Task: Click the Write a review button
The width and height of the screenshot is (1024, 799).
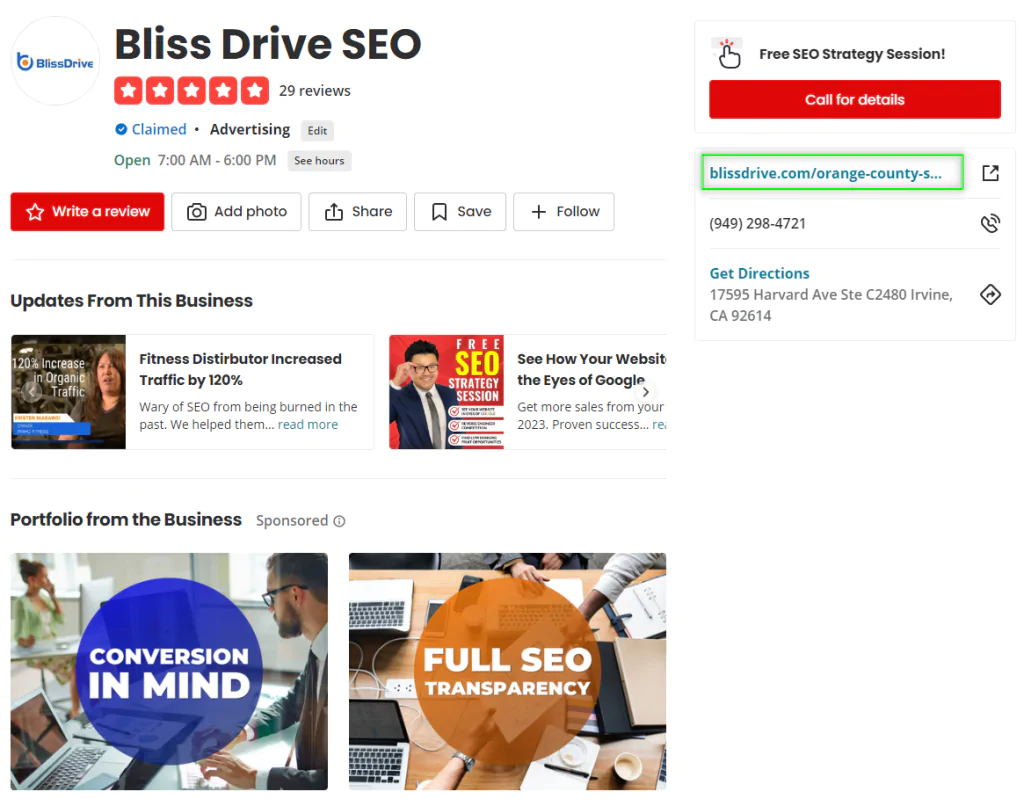Action: (x=88, y=212)
